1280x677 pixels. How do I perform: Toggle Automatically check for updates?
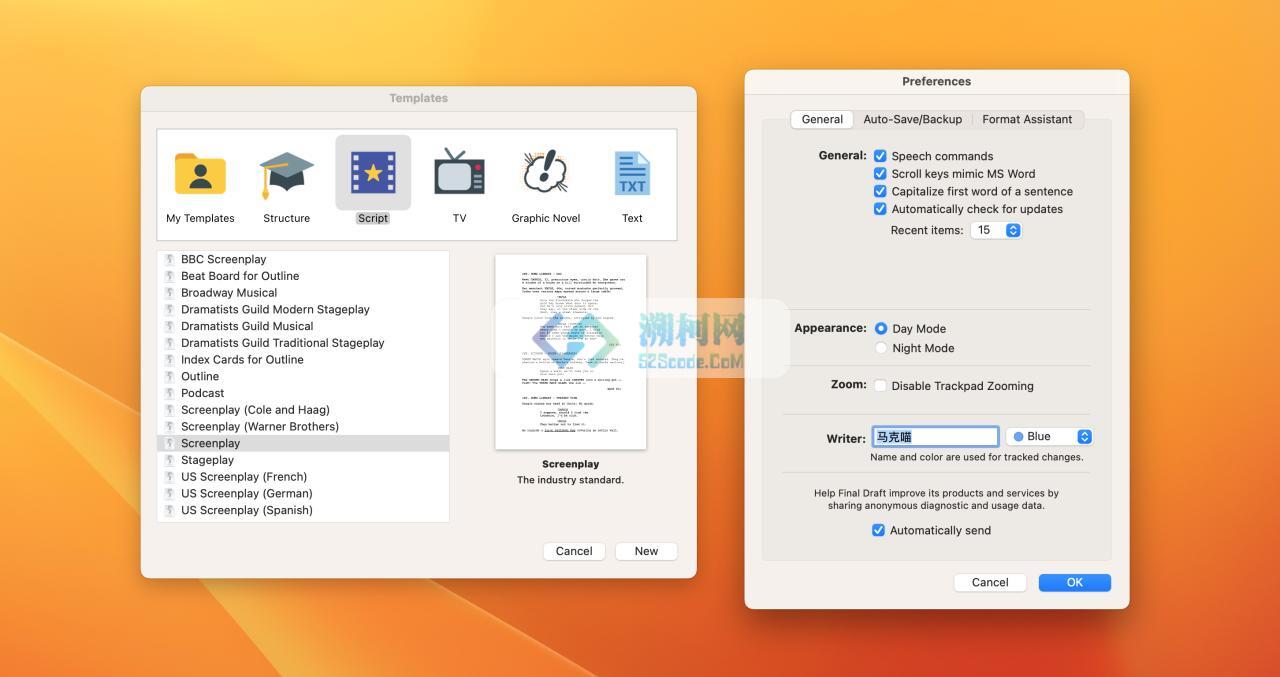click(x=880, y=209)
